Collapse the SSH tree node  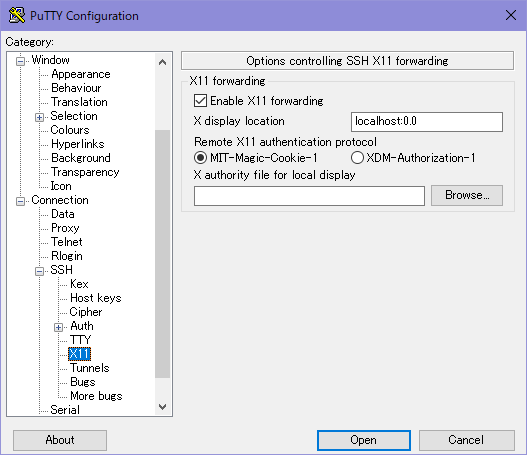click(39, 271)
